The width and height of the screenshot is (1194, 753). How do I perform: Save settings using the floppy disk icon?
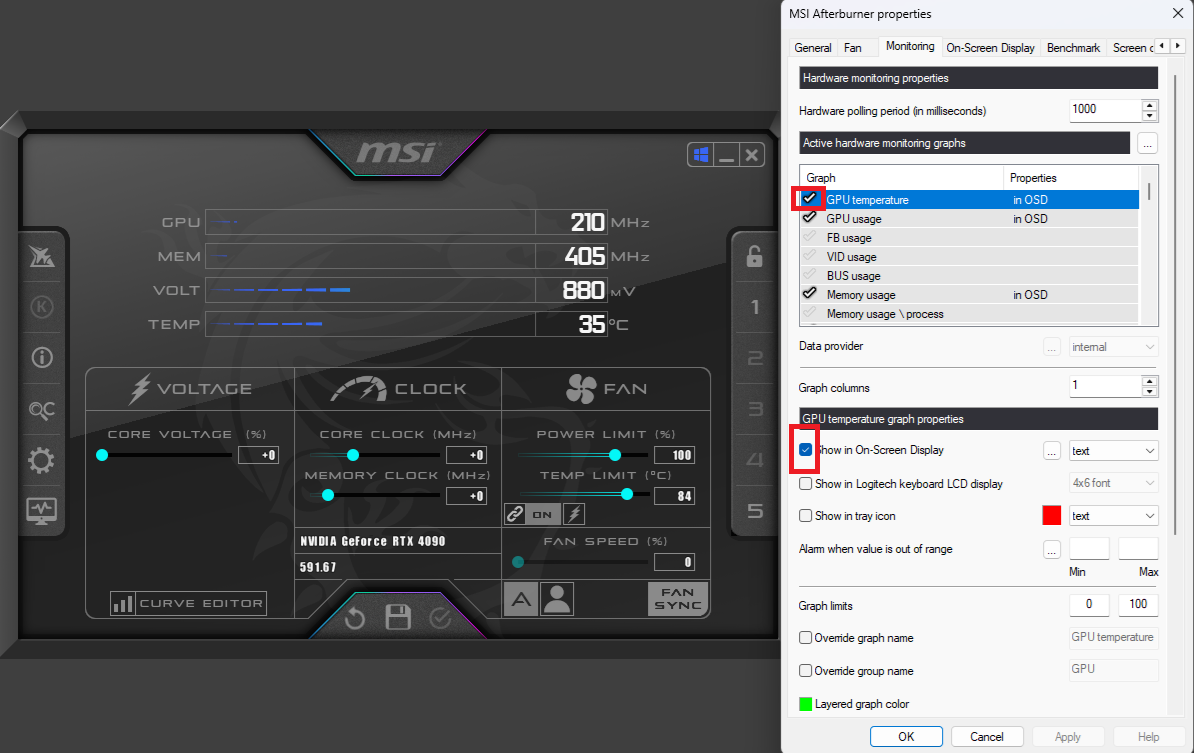click(x=398, y=618)
